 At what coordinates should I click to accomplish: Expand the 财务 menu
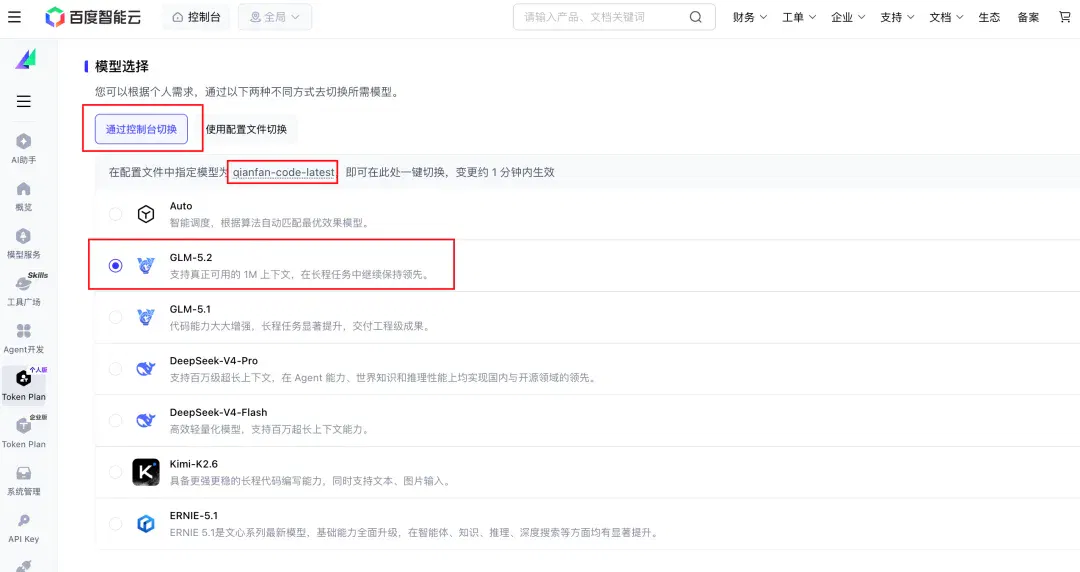749,17
